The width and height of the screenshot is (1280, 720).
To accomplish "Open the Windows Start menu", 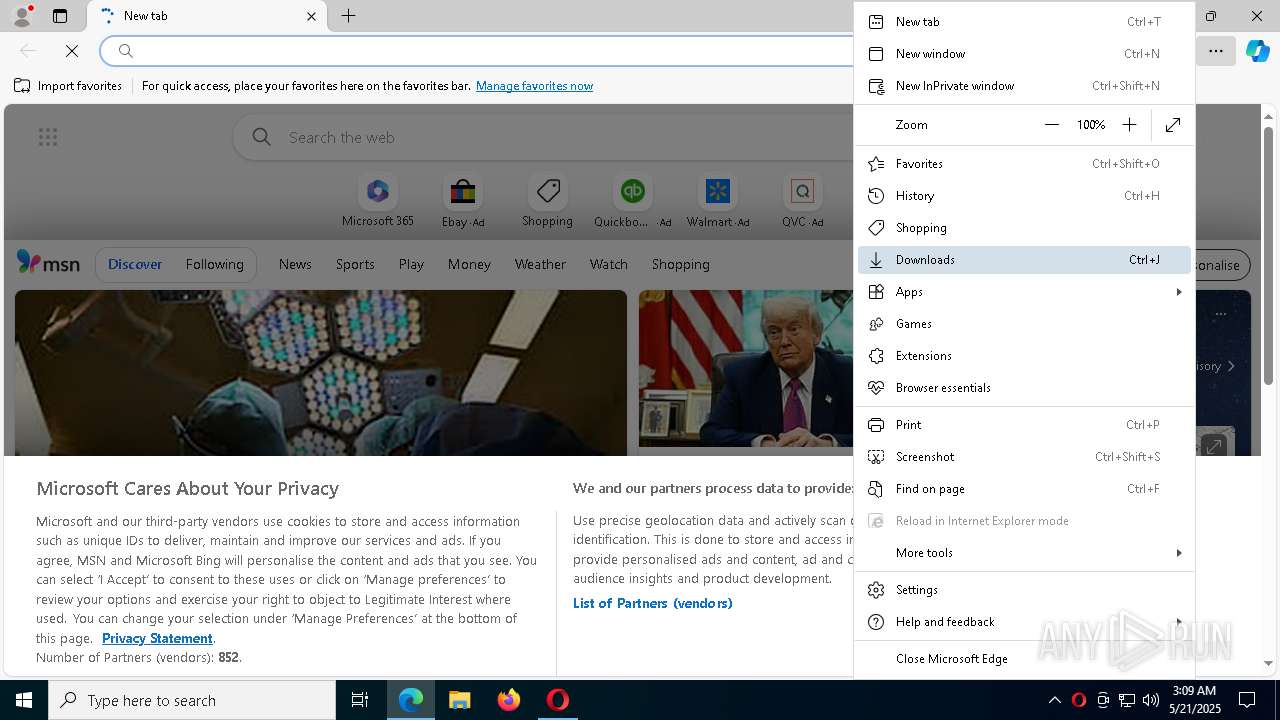I will [x=24, y=700].
